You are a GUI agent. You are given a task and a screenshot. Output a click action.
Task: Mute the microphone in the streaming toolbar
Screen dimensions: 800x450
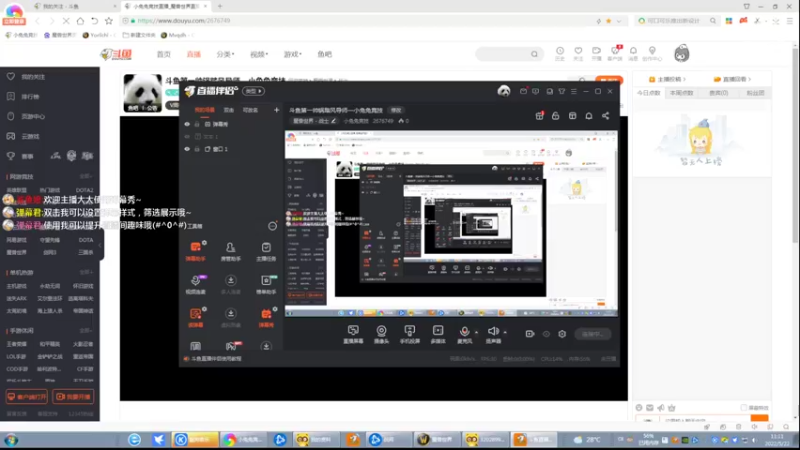(464, 334)
